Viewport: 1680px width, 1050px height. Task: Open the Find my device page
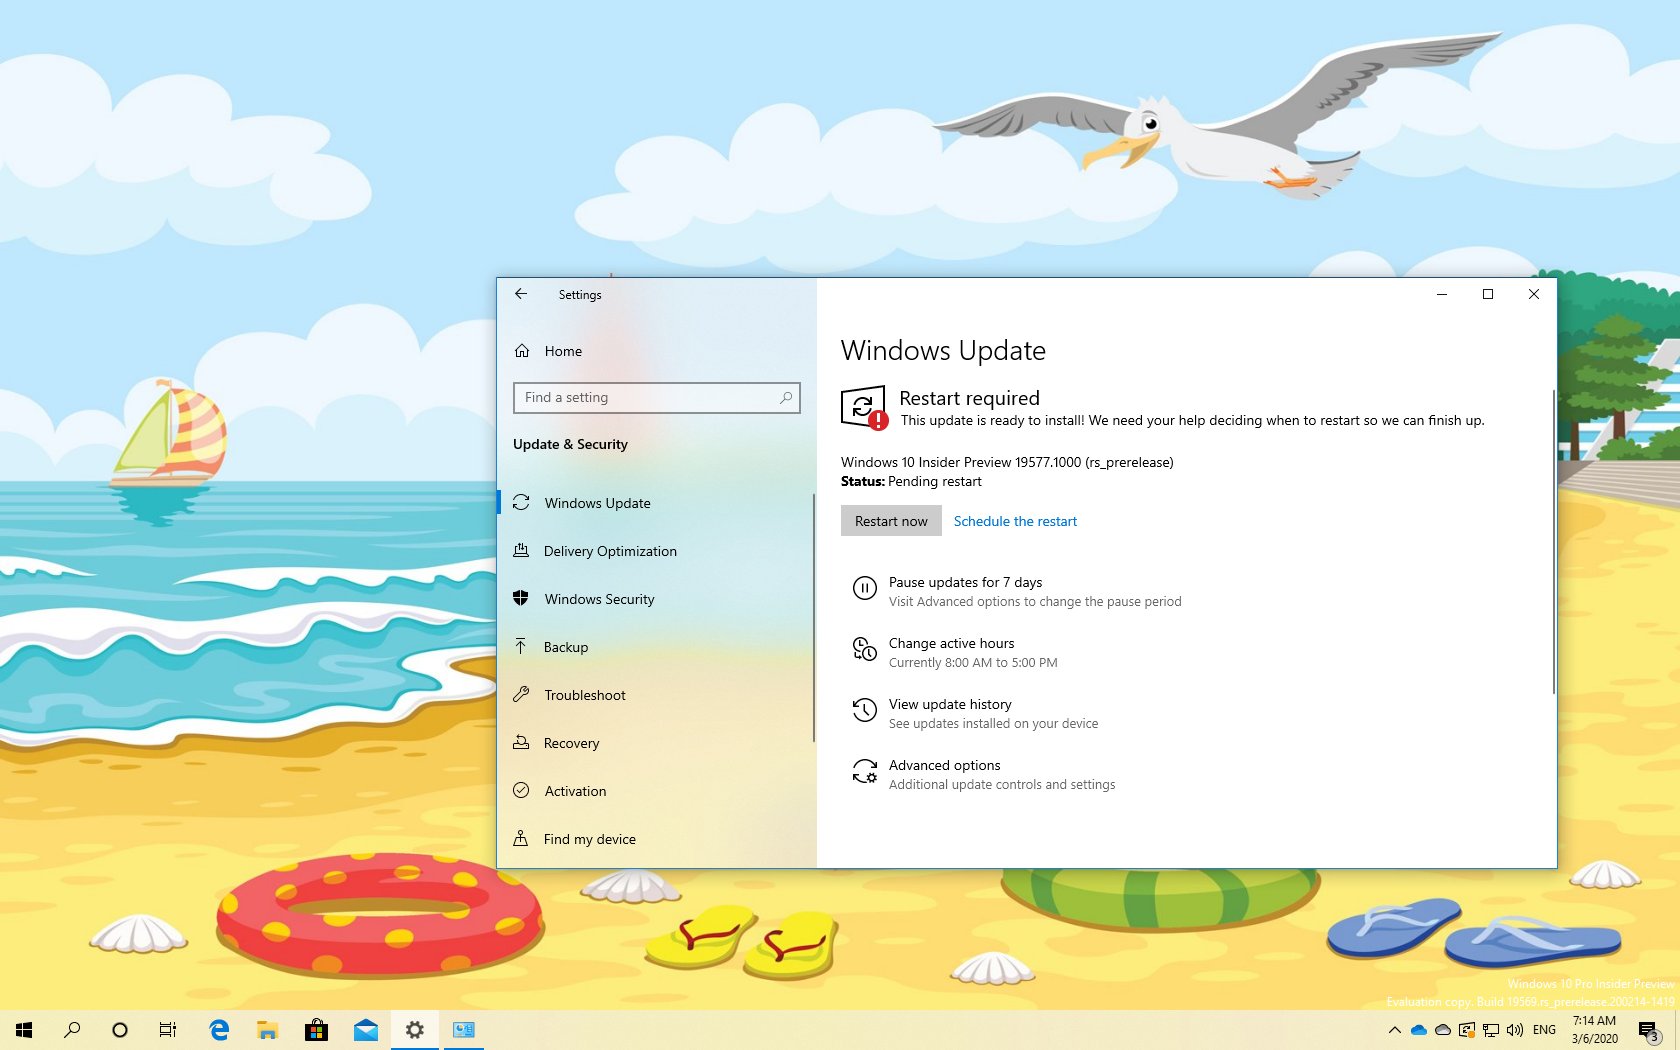pyautogui.click(x=656, y=839)
